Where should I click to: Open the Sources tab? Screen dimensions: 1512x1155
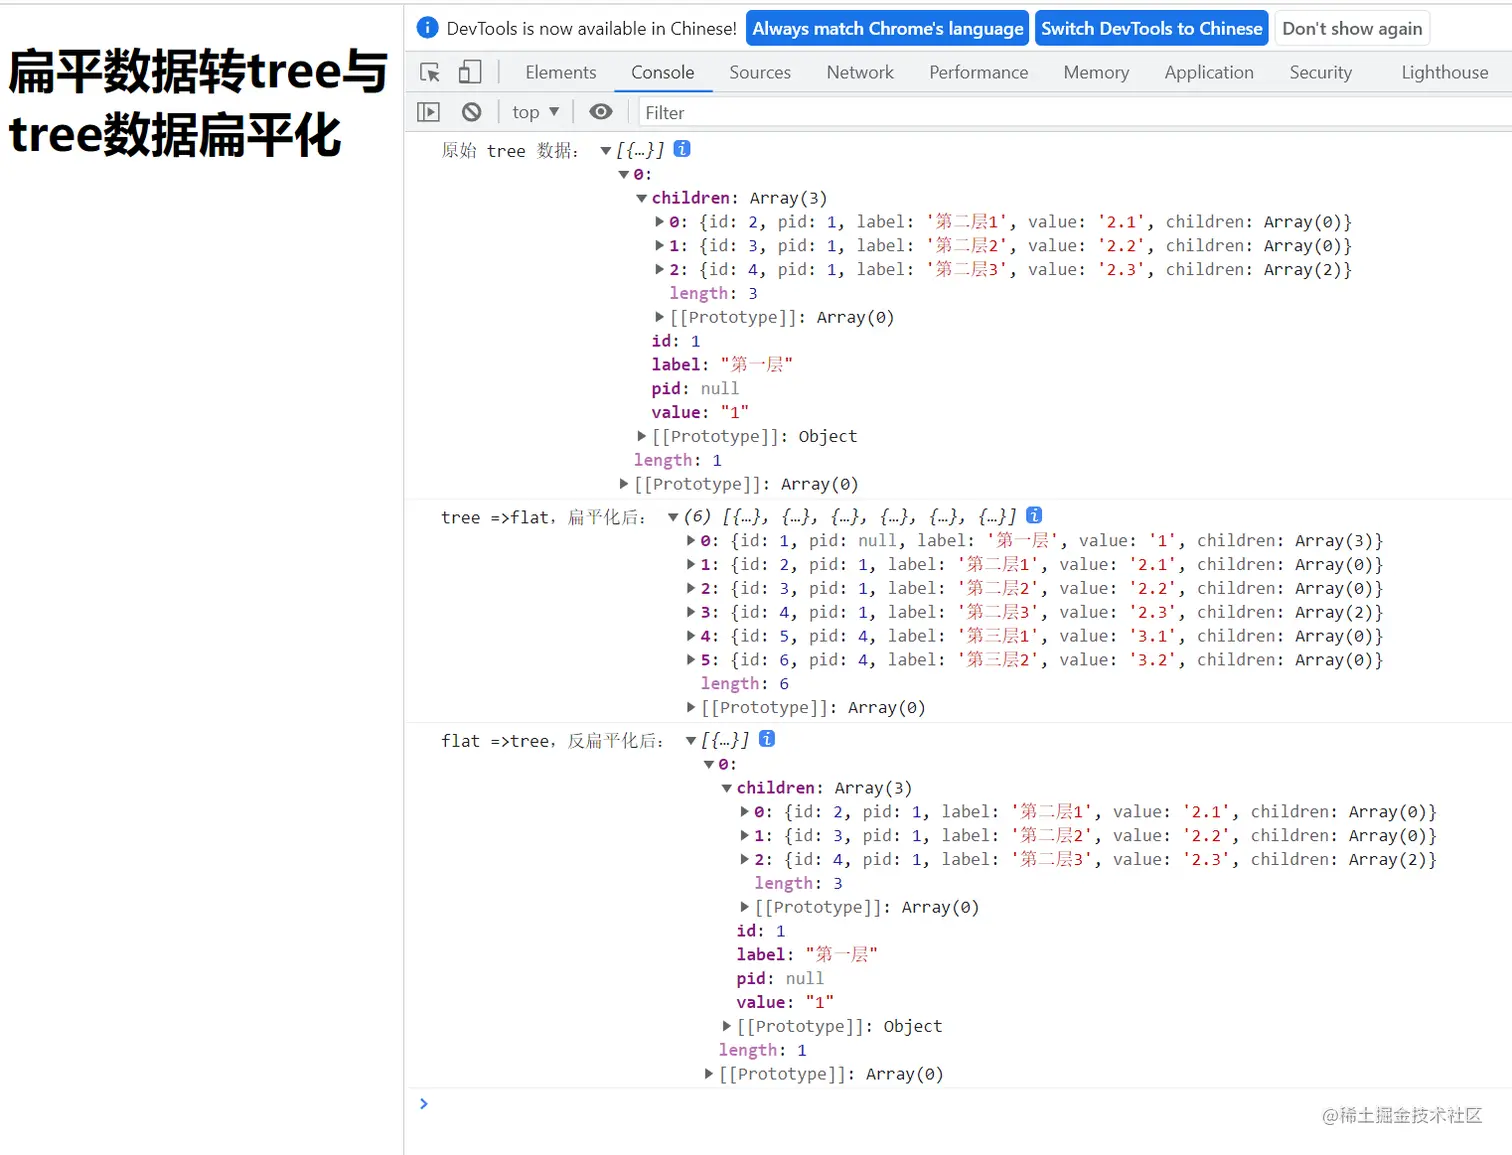click(760, 72)
